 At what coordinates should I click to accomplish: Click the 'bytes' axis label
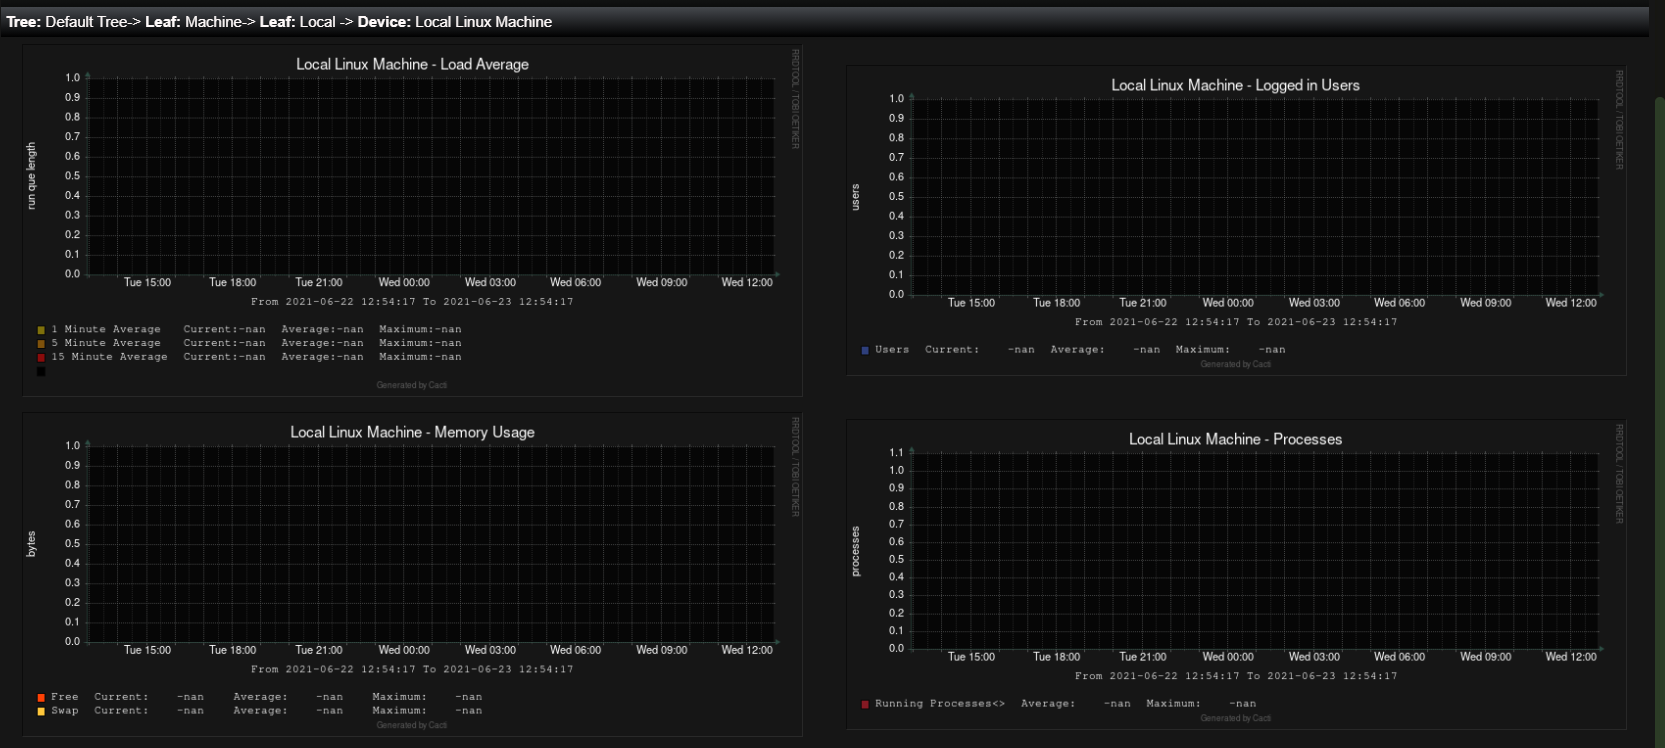click(31, 544)
